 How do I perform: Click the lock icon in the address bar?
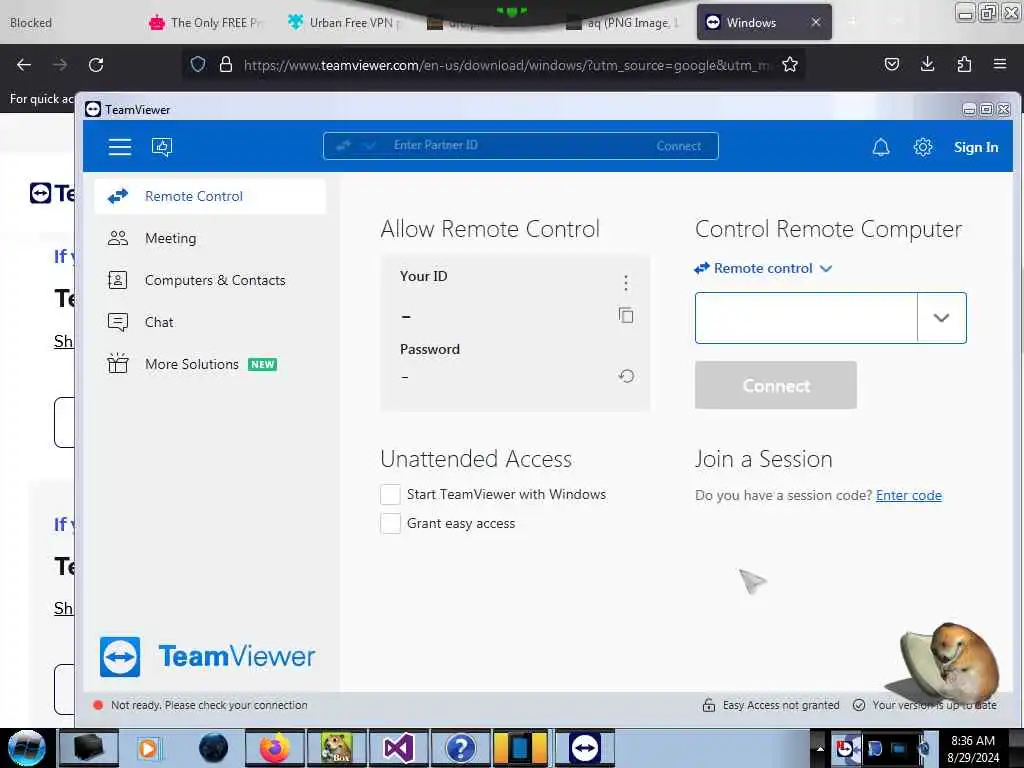(x=226, y=64)
